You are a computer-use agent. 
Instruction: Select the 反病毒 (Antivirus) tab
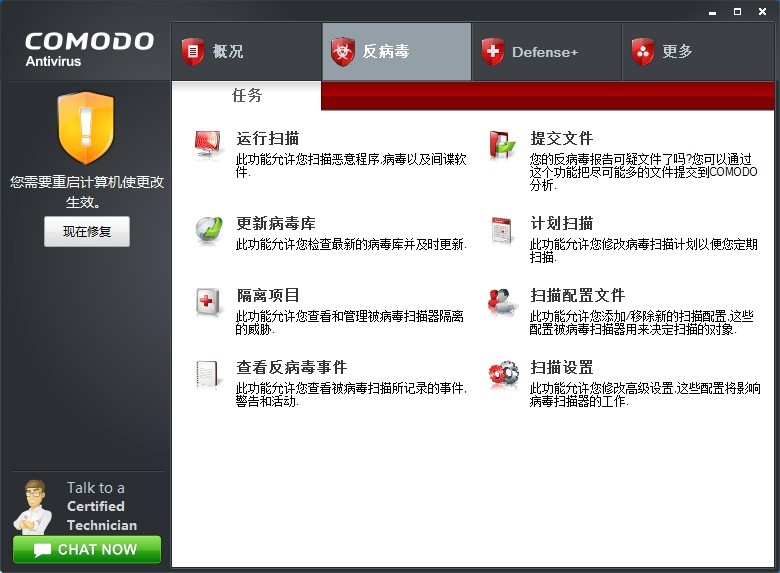[x=396, y=52]
